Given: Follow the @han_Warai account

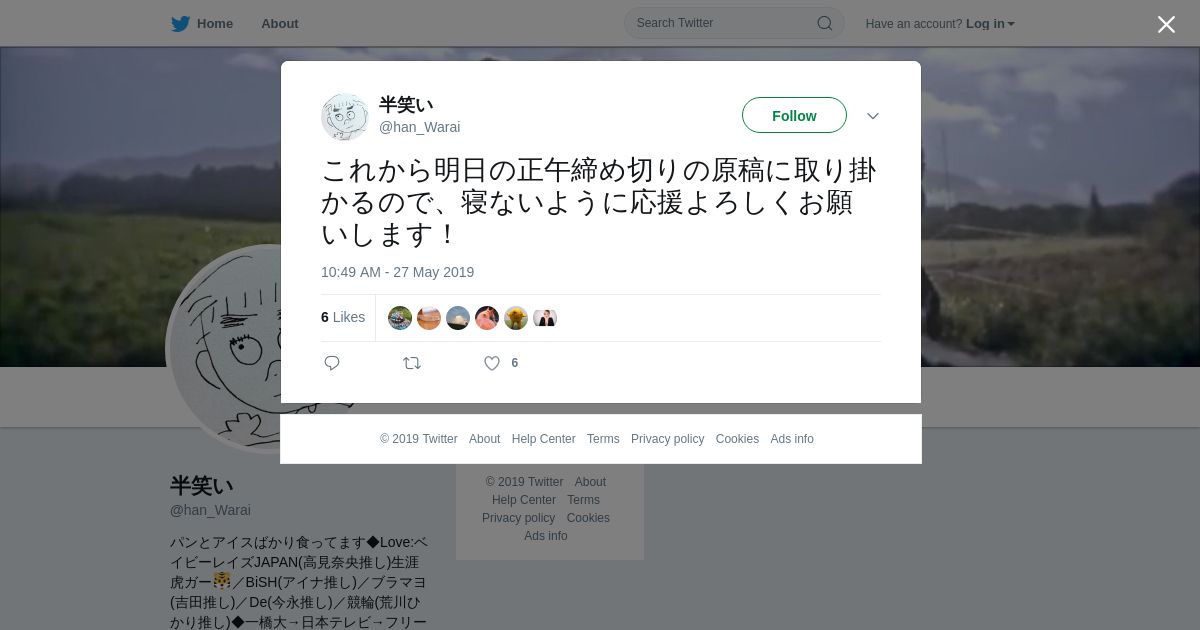Looking at the screenshot, I should click(x=794, y=116).
